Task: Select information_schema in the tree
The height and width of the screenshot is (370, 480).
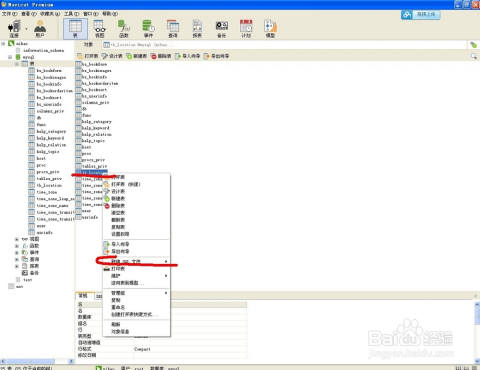Action: point(43,50)
